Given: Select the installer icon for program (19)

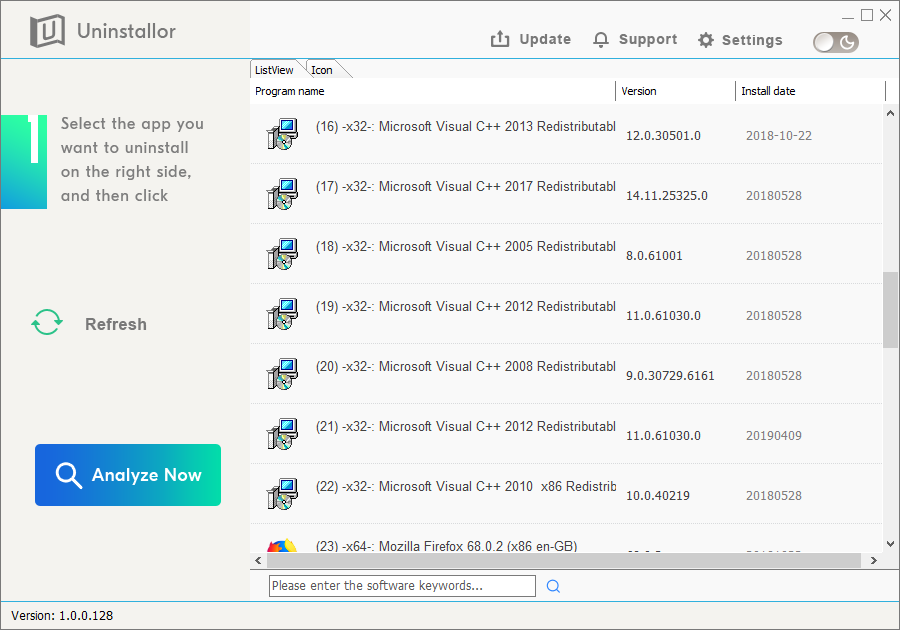Looking at the screenshot, I should pyautogui.click(x=282, y=314).
